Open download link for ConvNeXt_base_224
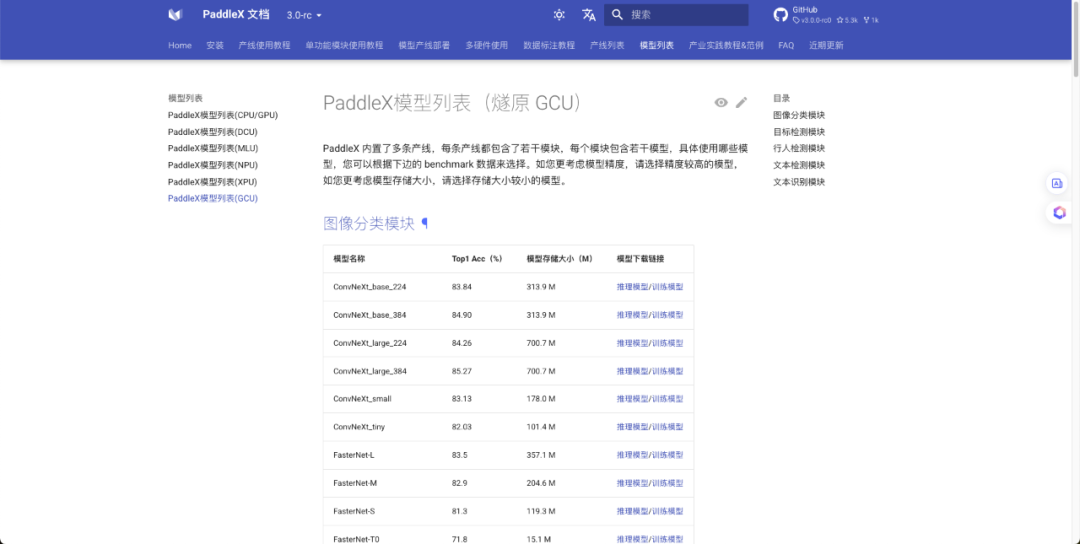Viewport: 1080px width, 544px height. tap(650, 286)
